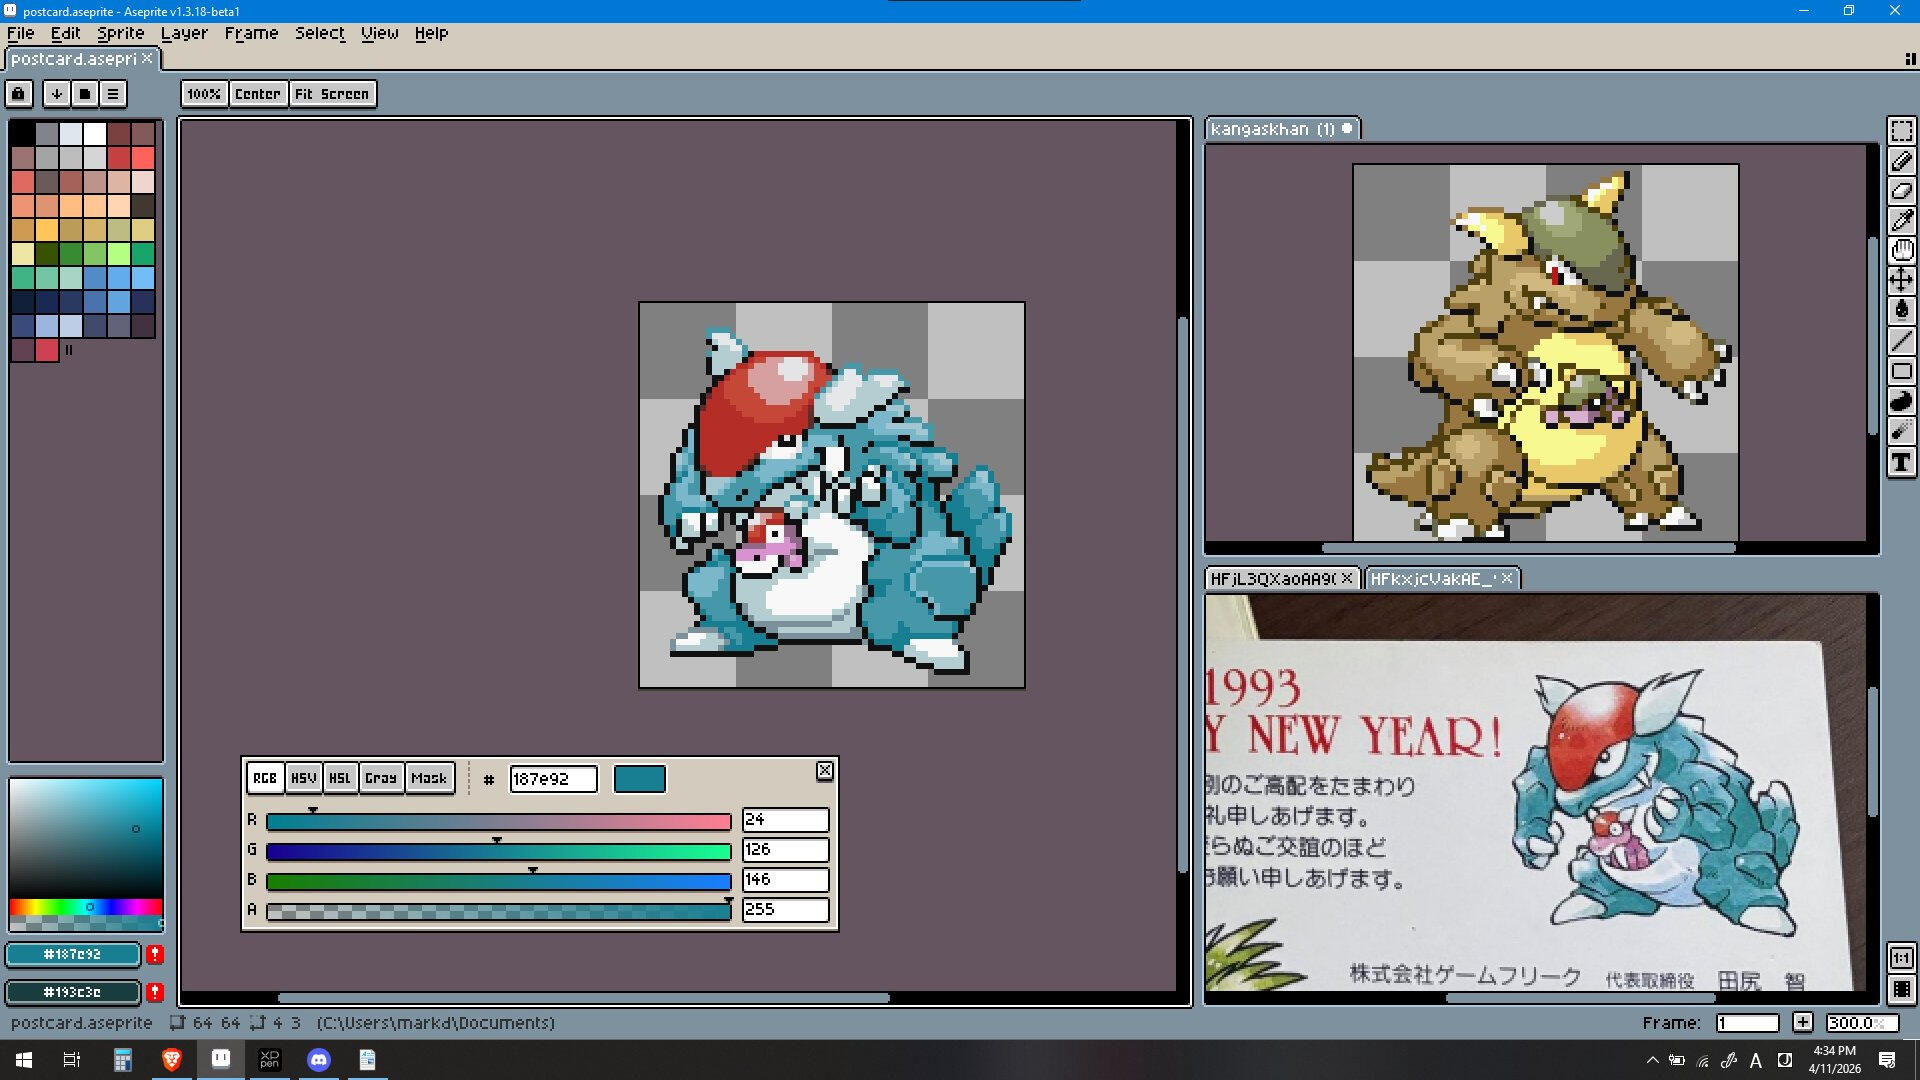1920x1080 pixels.
Task: Close the HFjL3QXaoAA9 tab
Action: [1347, 578]
